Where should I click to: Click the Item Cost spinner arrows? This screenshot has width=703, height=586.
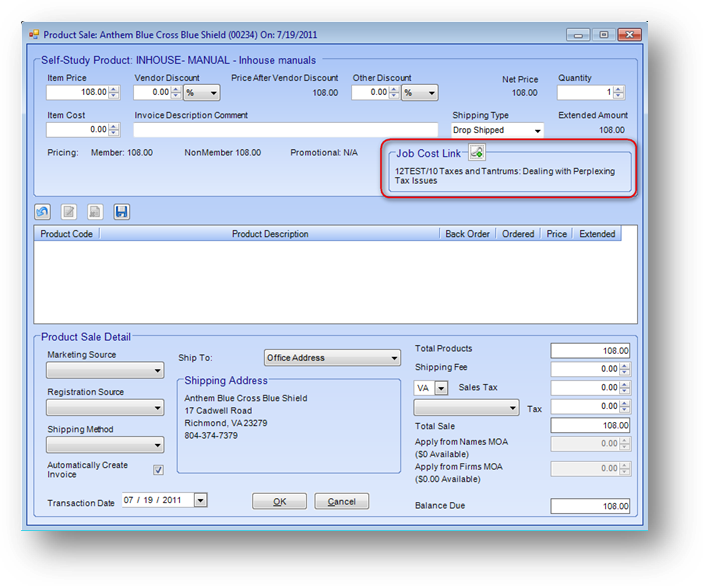click(x=114, y=130)
